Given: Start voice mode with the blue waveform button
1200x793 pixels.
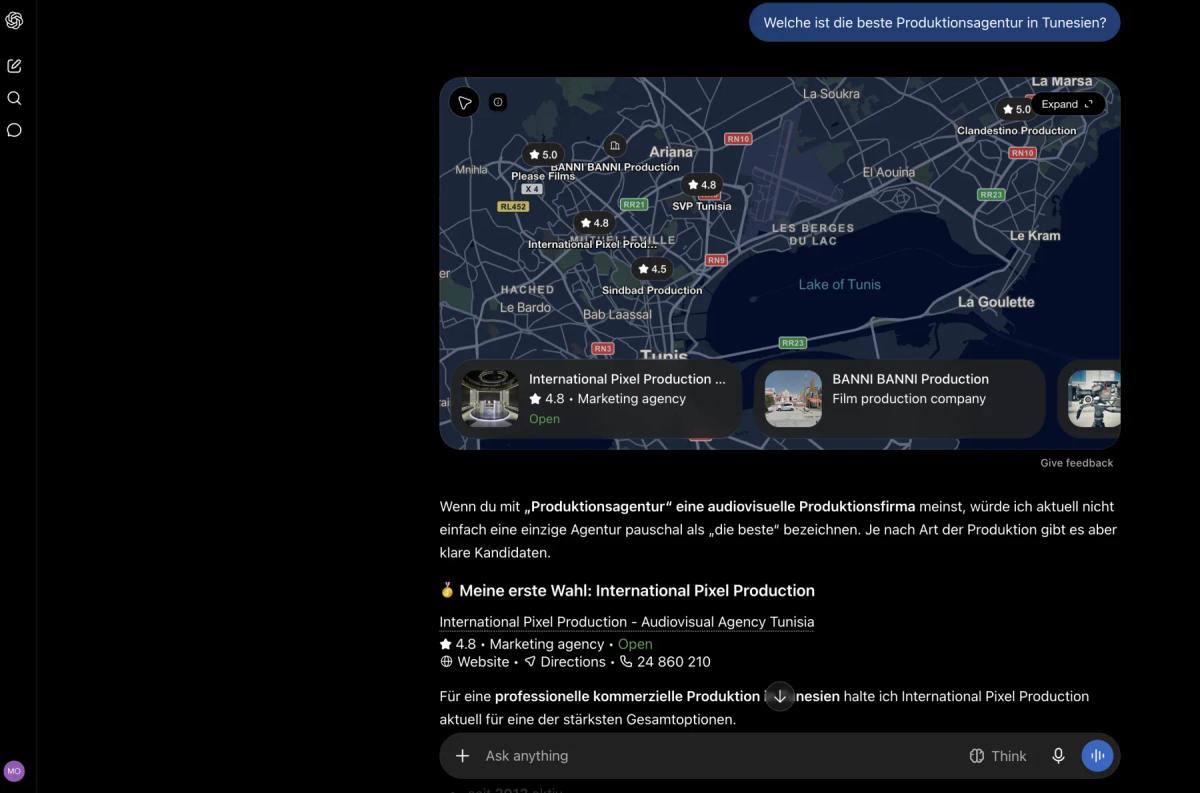Looking at the screenshot, I should (x=1097, y=756).
